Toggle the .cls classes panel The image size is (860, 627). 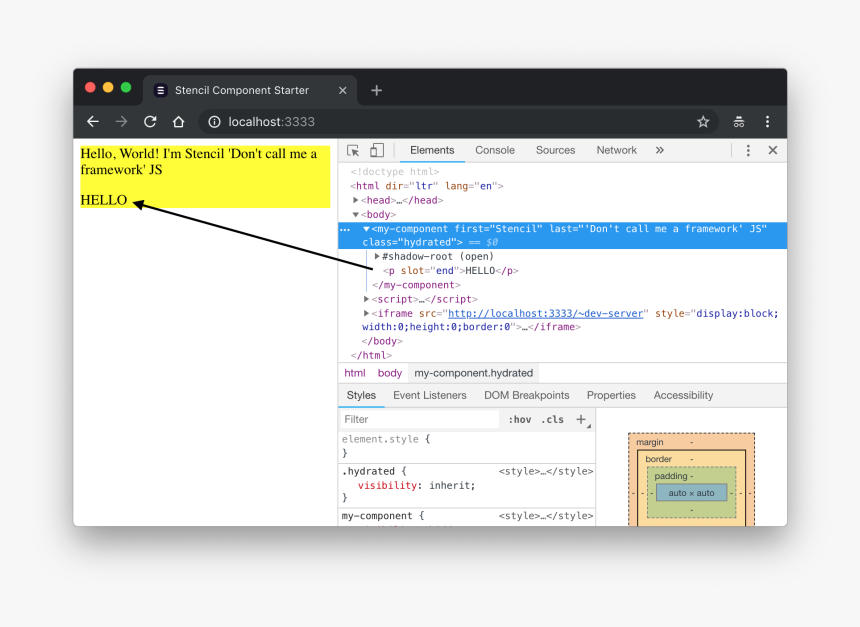tap(552, 420)
